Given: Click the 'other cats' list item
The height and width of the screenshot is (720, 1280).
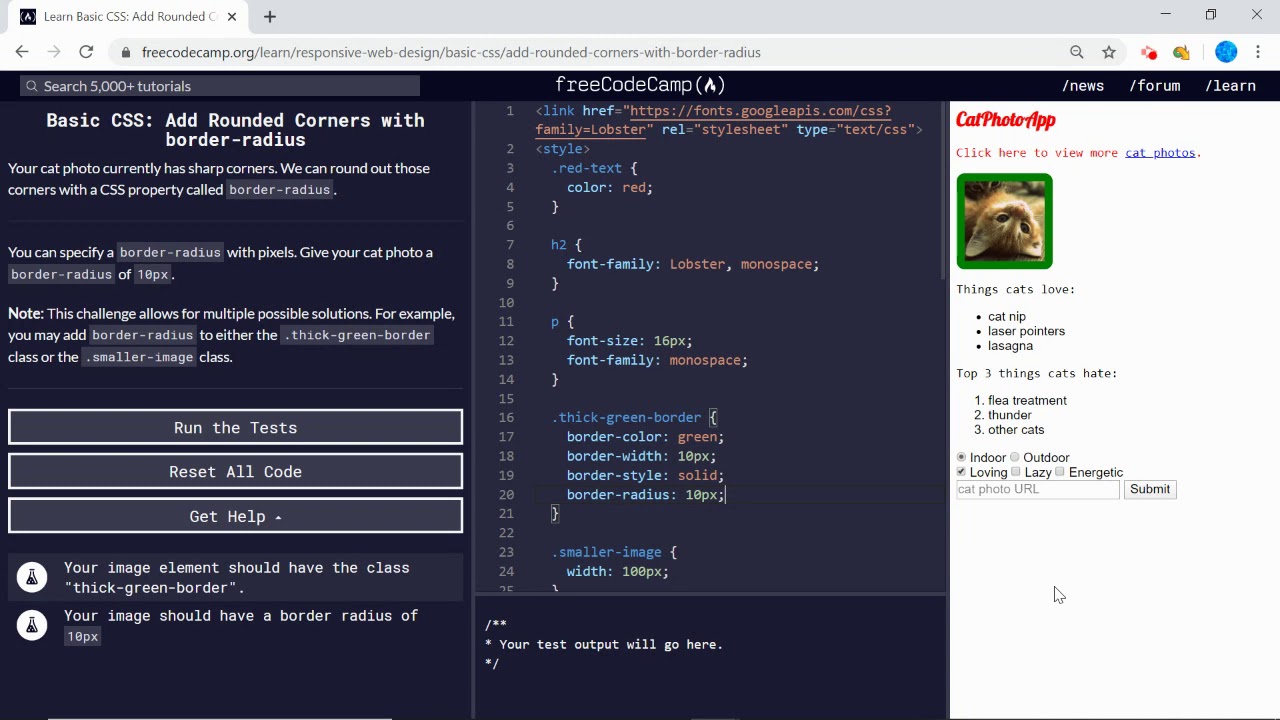Looking at the screenshot, I should click(x=1016, y=430).
